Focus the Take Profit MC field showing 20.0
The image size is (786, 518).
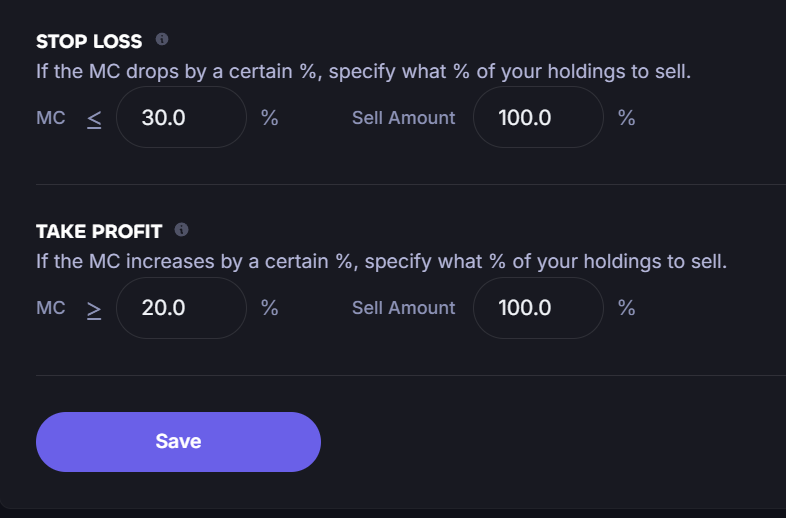pos(181,308)
